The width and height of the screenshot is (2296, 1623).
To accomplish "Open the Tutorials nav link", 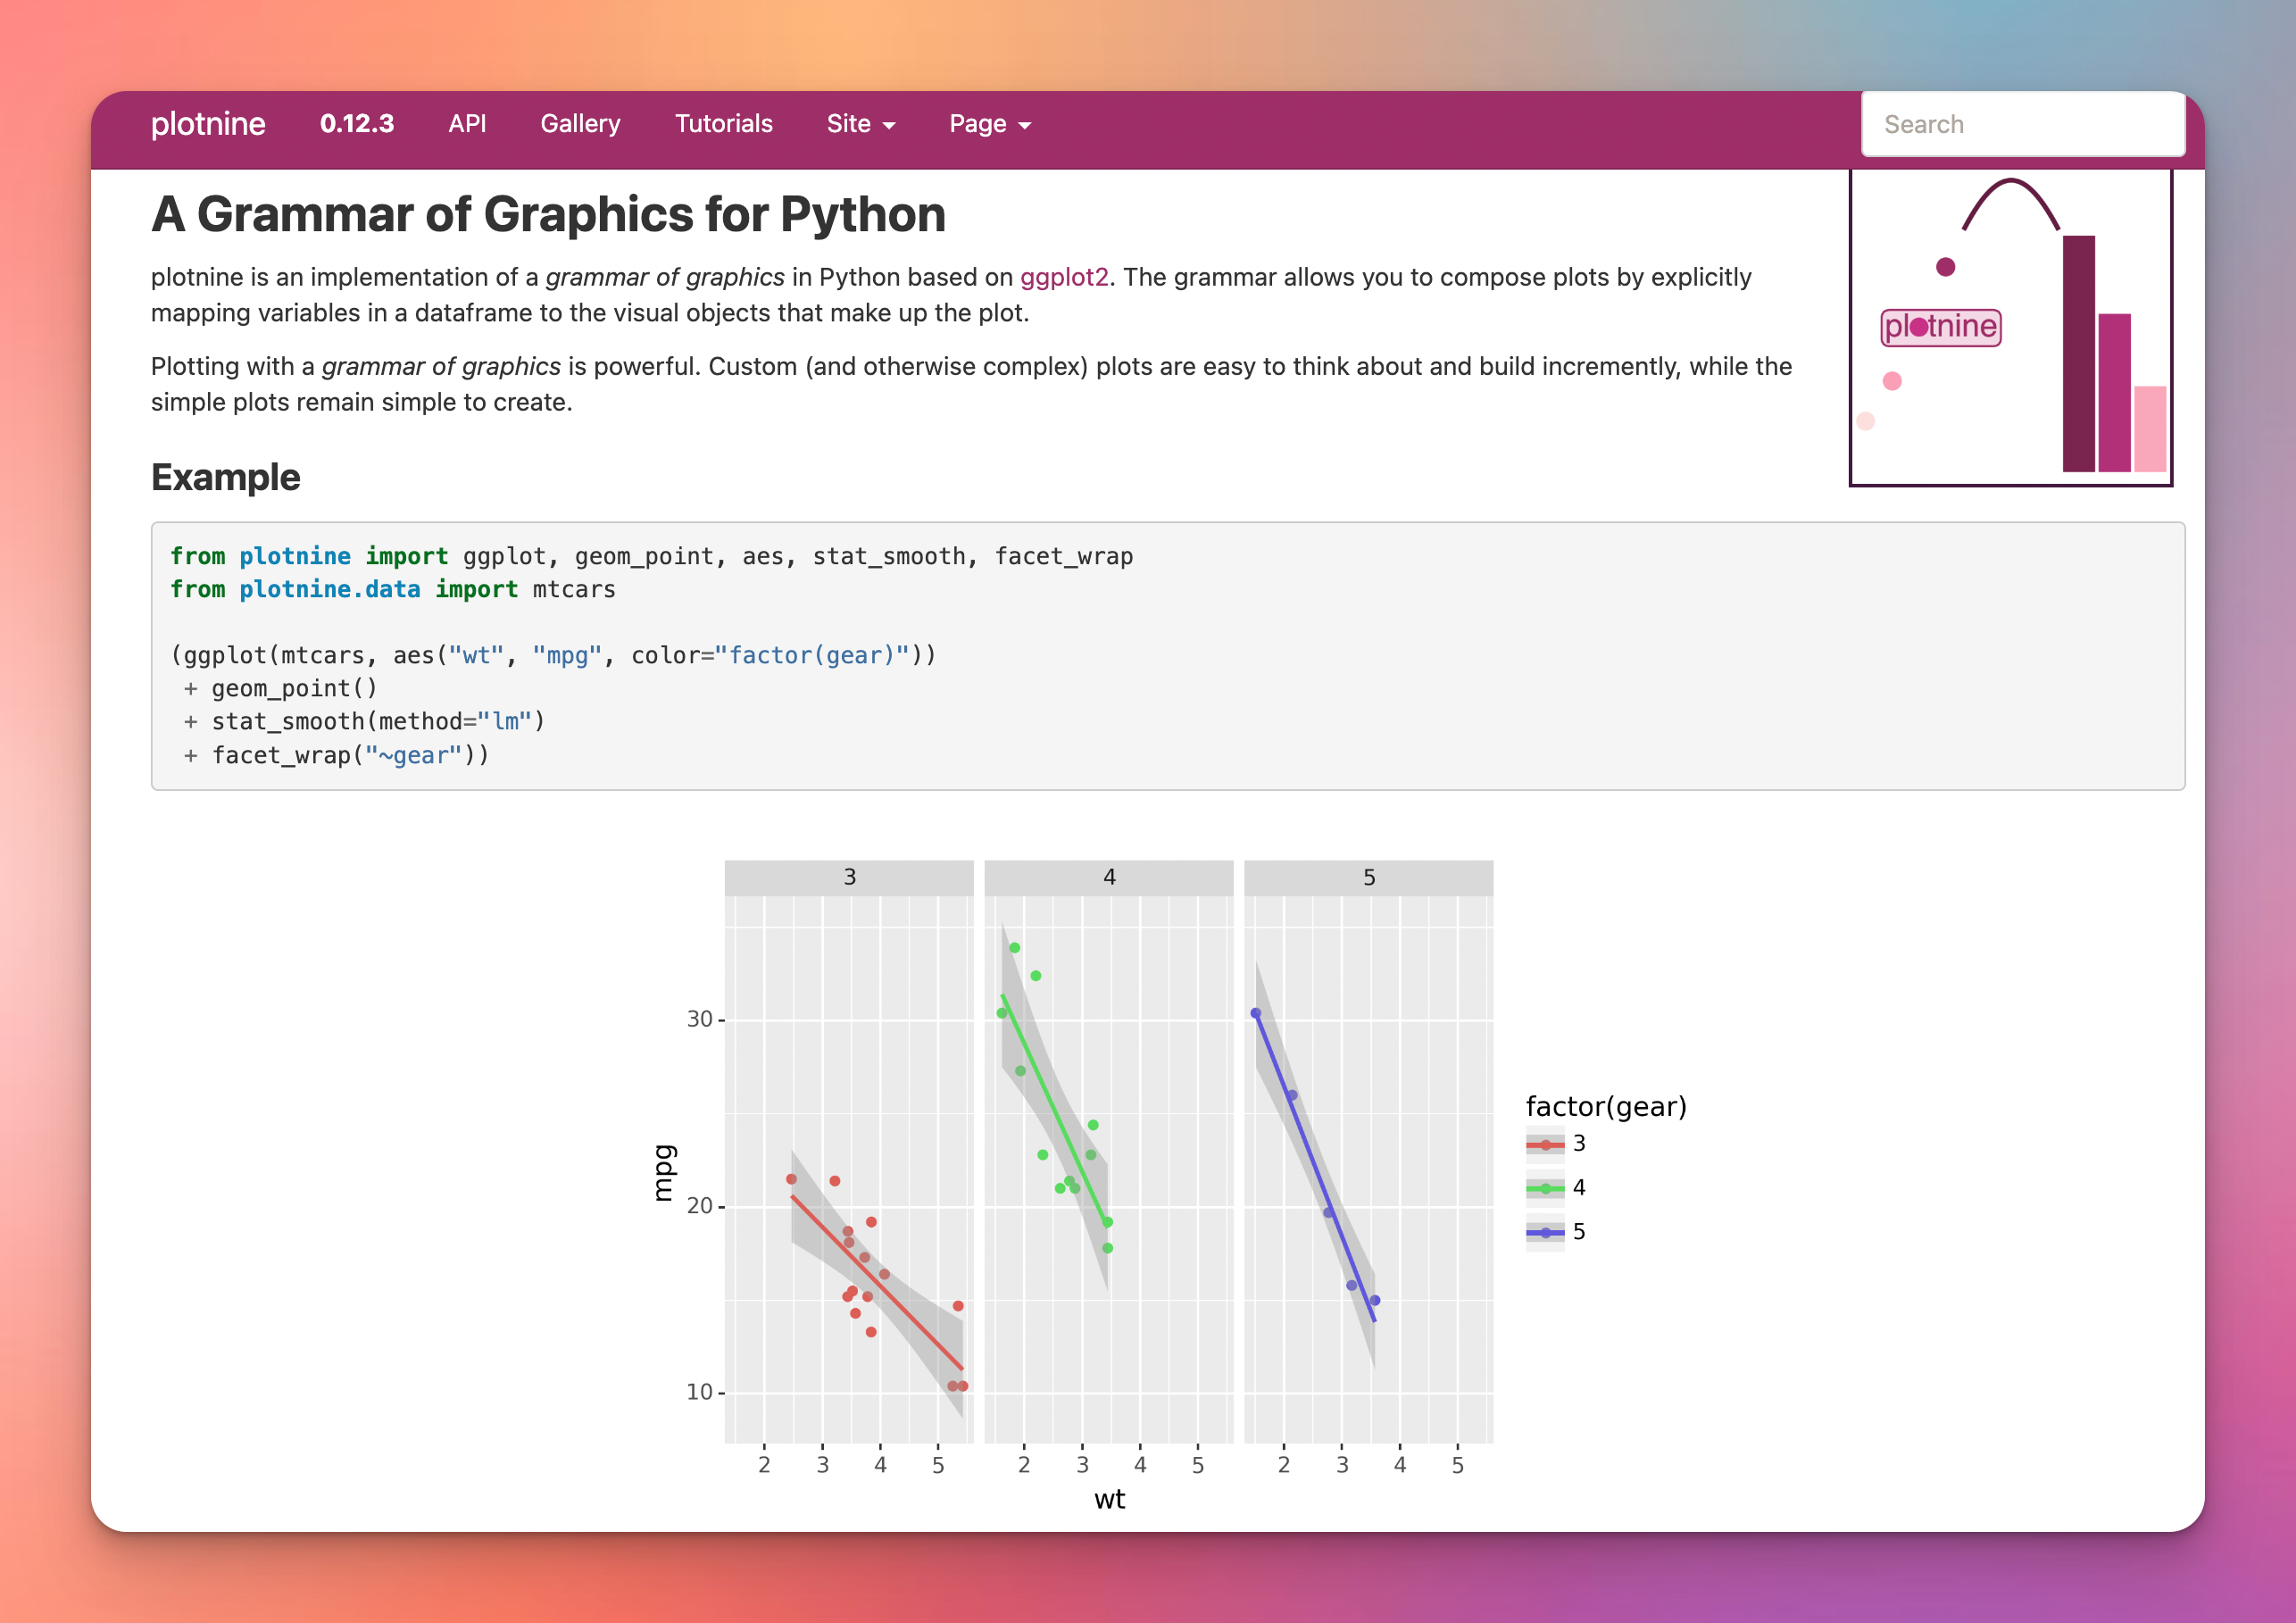I will (x=723, y=124).
